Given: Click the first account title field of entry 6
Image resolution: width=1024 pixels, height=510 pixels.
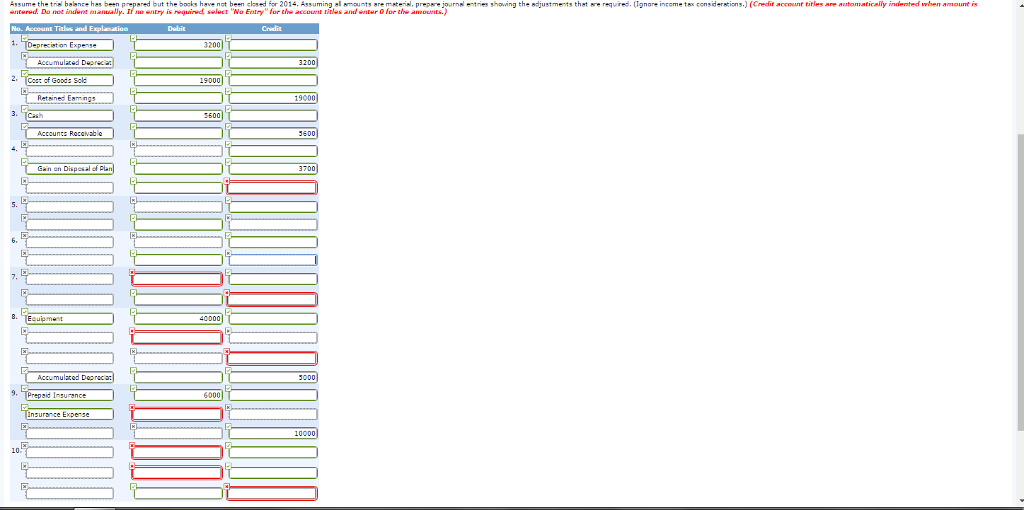Looking at the screenshot, I should (70, 242).
